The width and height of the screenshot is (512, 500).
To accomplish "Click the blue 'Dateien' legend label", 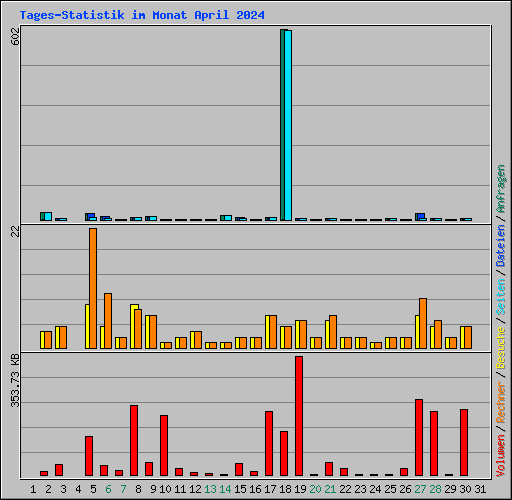I will [501, 246].
